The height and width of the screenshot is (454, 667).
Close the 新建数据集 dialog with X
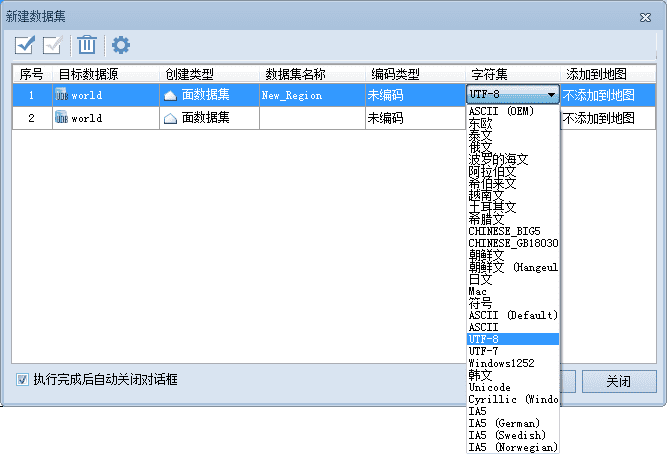[645, 17]
